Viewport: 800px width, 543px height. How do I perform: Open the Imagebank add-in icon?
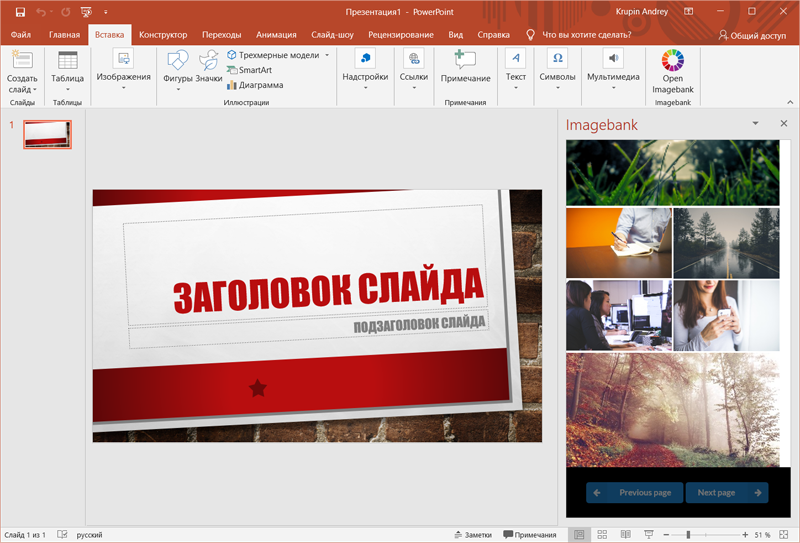pos(672,60)
